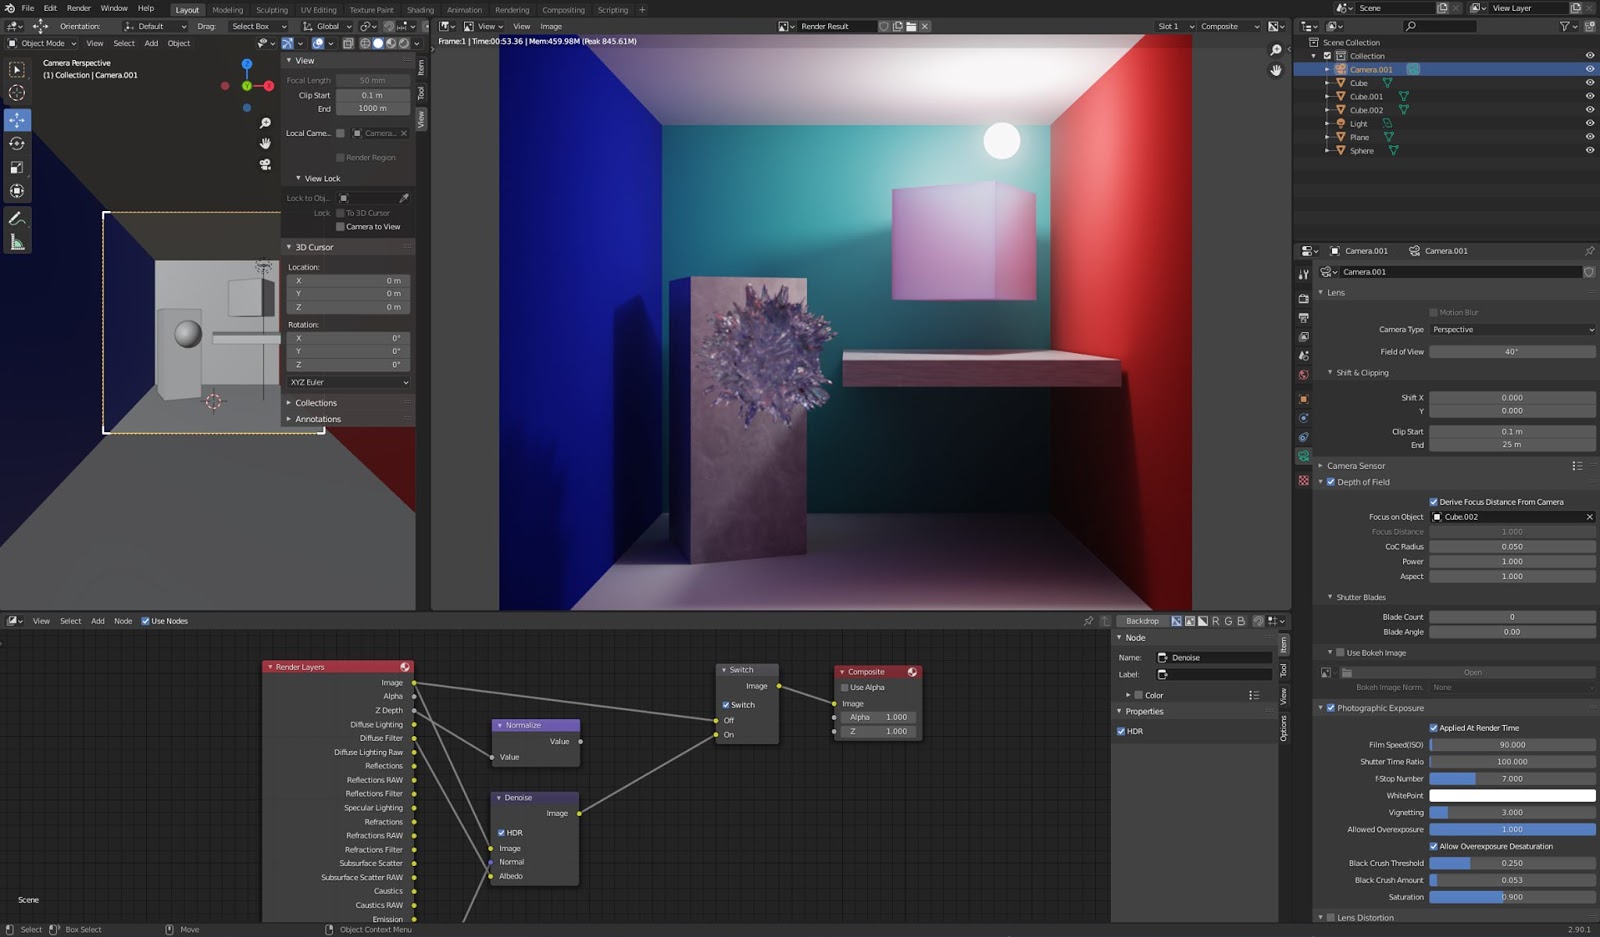Open the Annotate tool
The image size is (1600, 937).
pyautogui.click(x=16, y=218)
